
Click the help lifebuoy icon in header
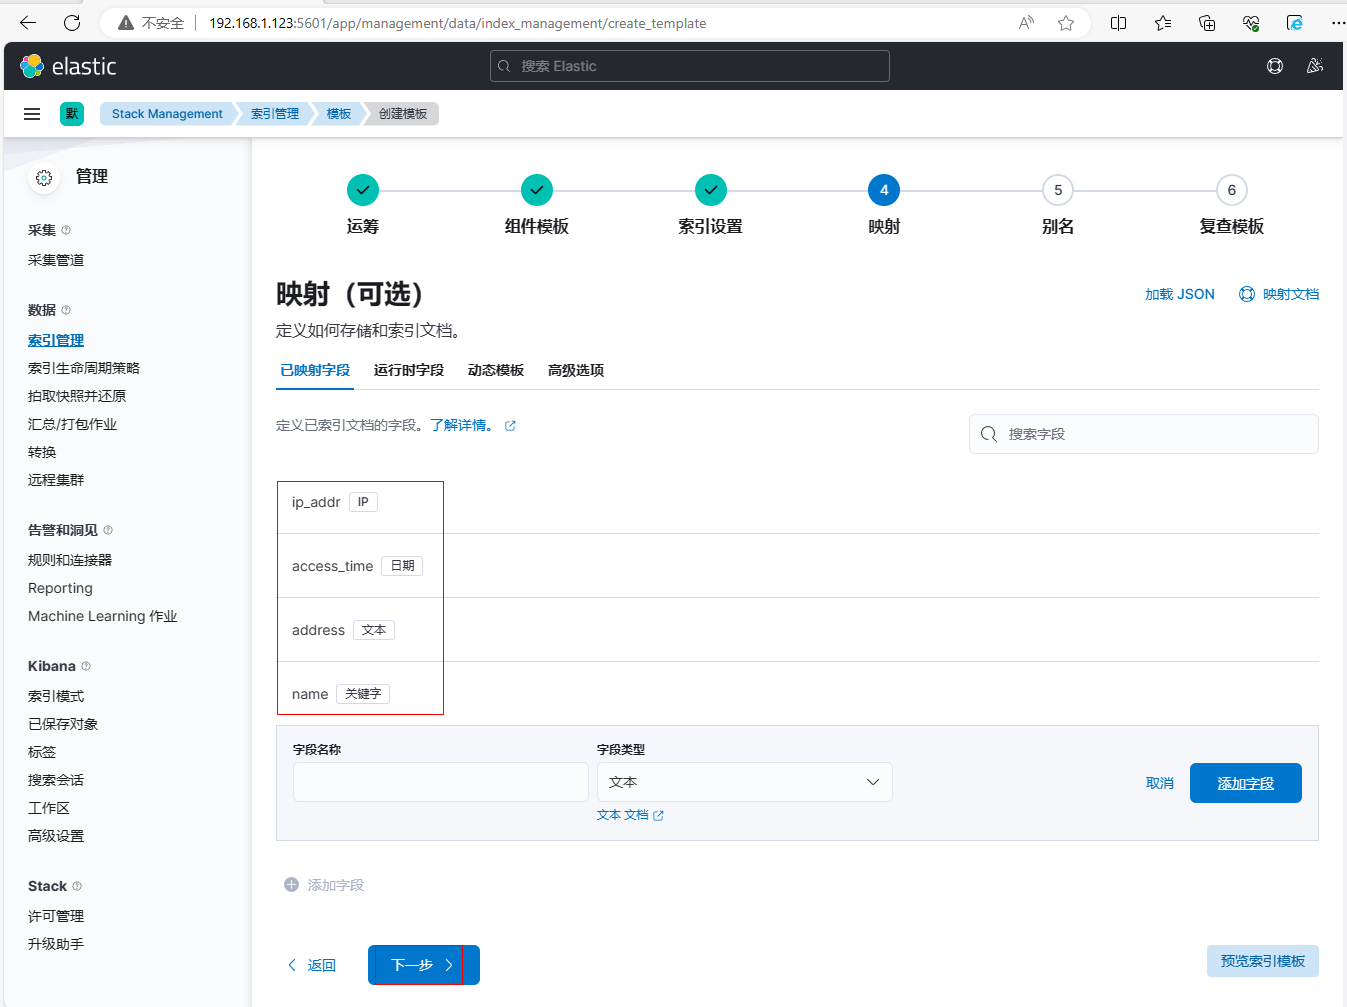pos(1275,66)
